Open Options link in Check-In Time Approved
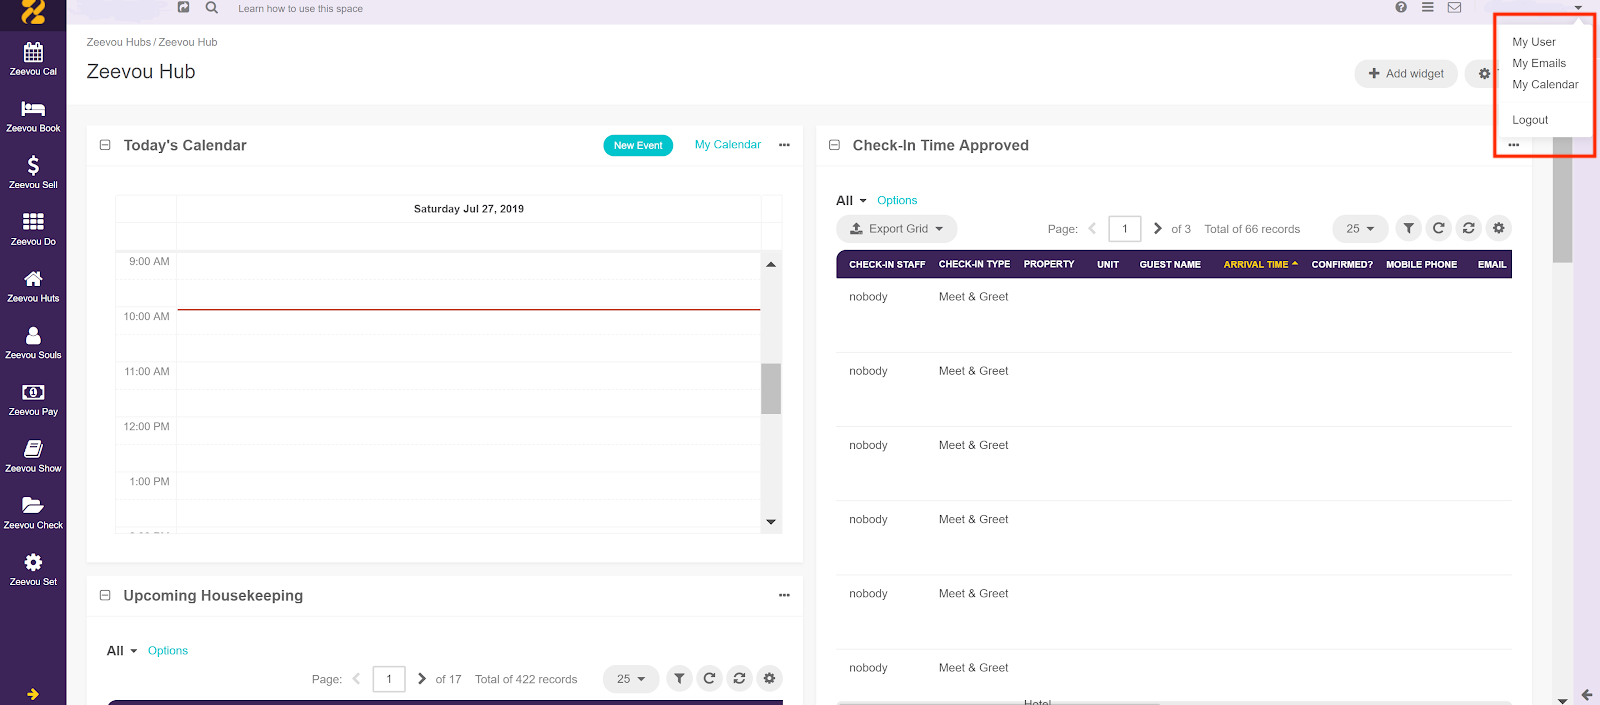 pos(897,200)
